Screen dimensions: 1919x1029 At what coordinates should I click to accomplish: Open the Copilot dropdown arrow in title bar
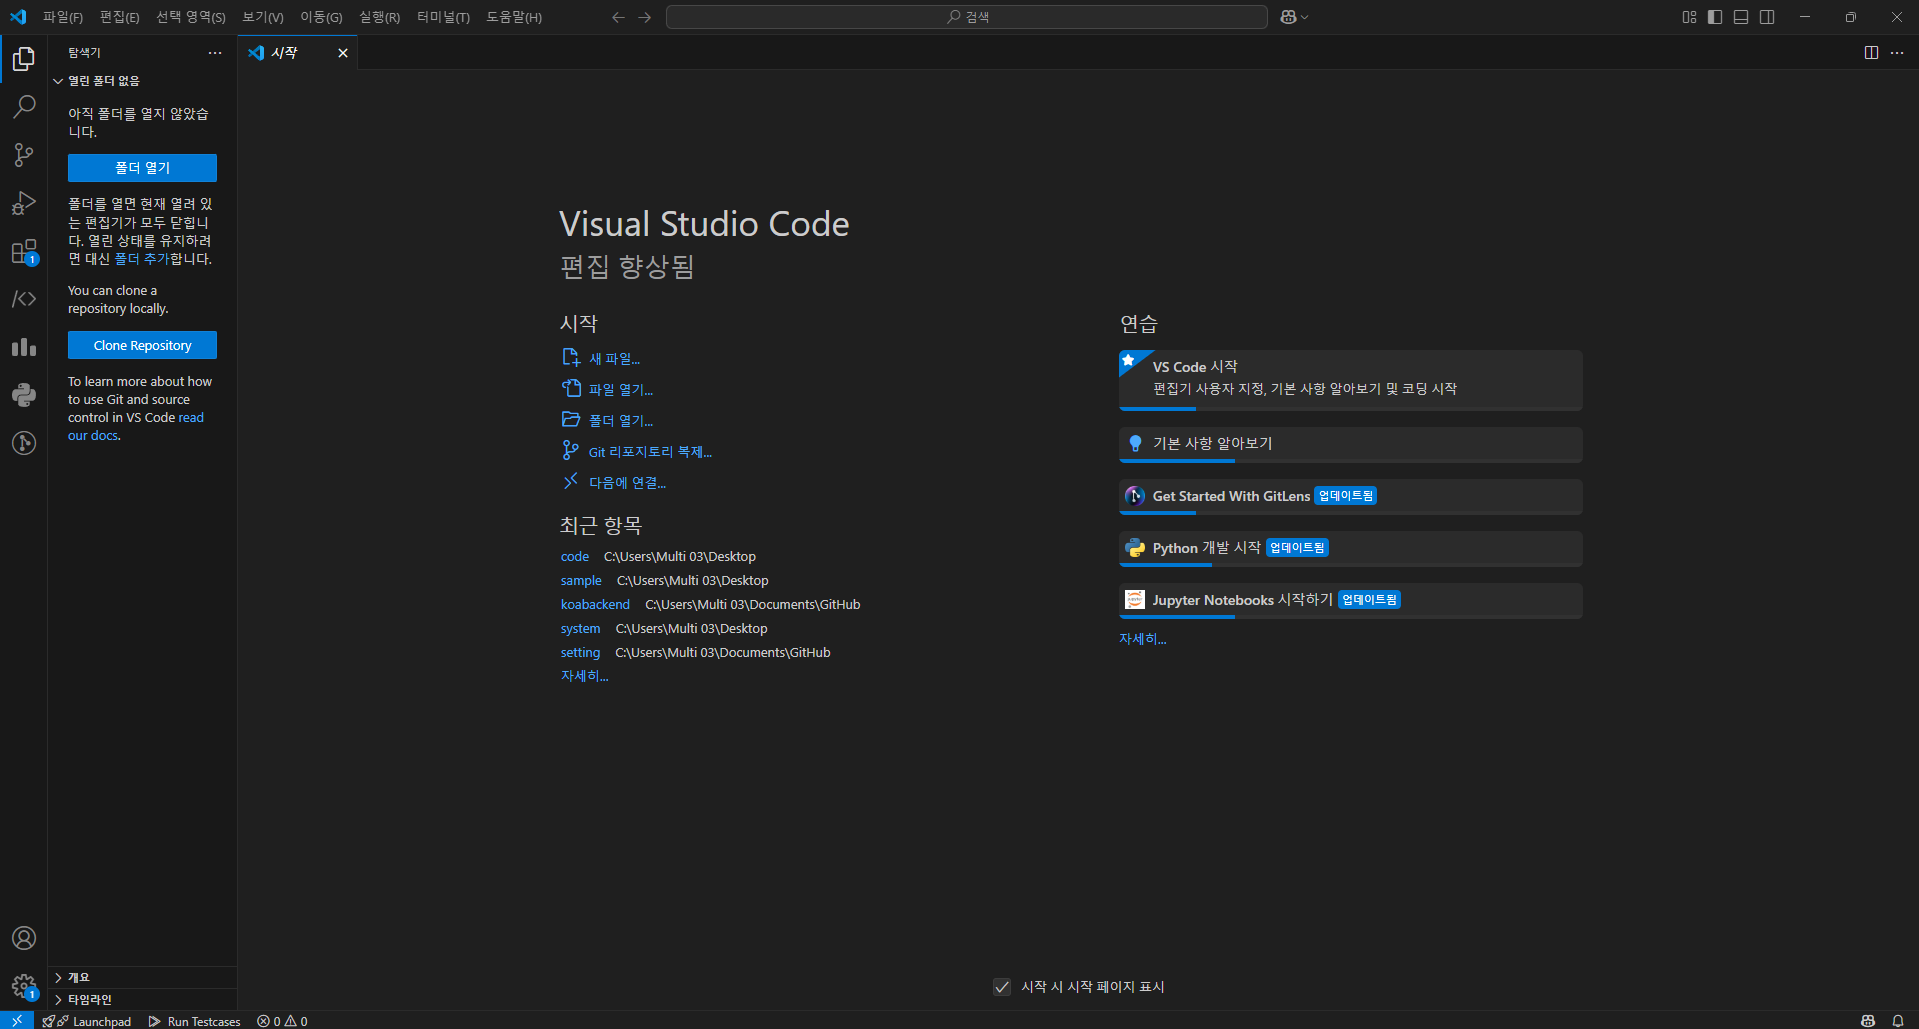[1305, 17]
